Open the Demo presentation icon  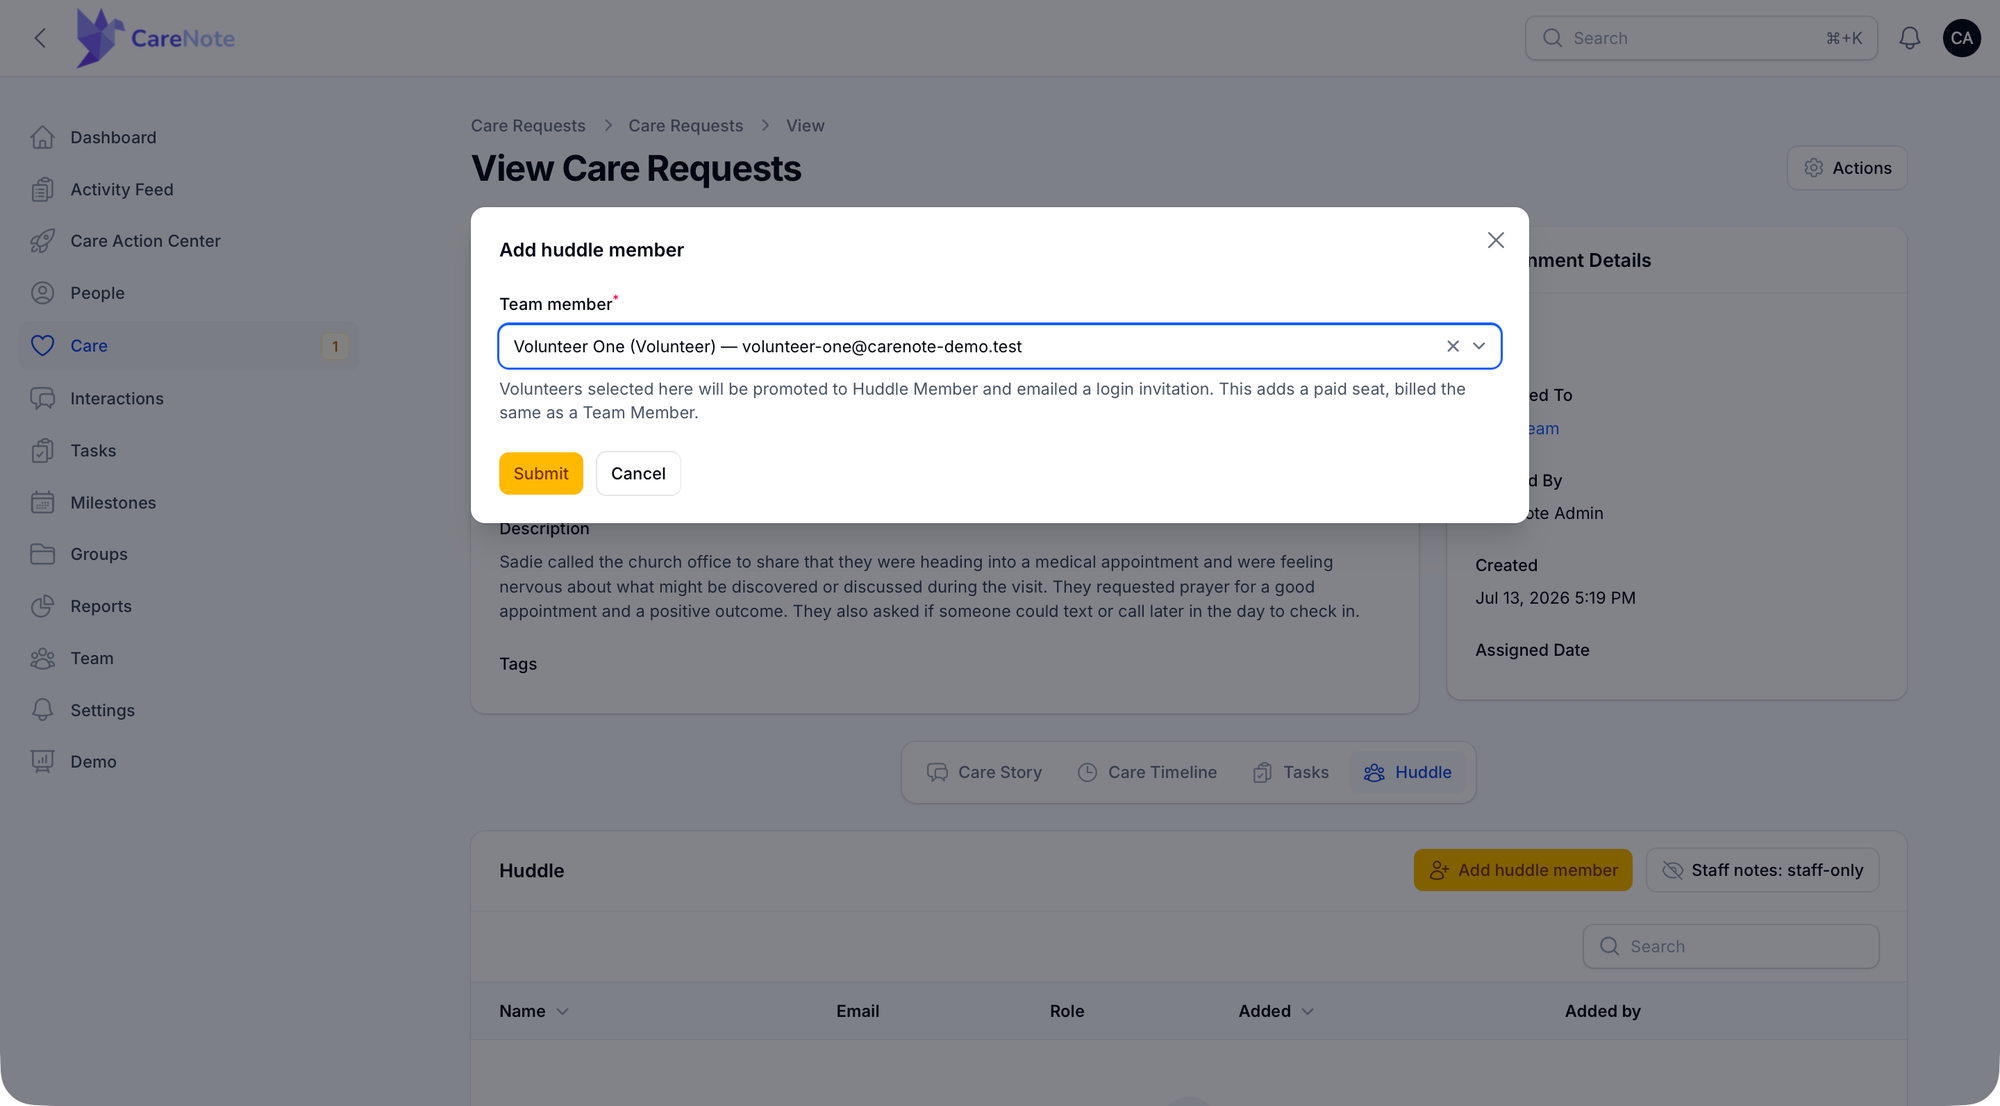42,762
